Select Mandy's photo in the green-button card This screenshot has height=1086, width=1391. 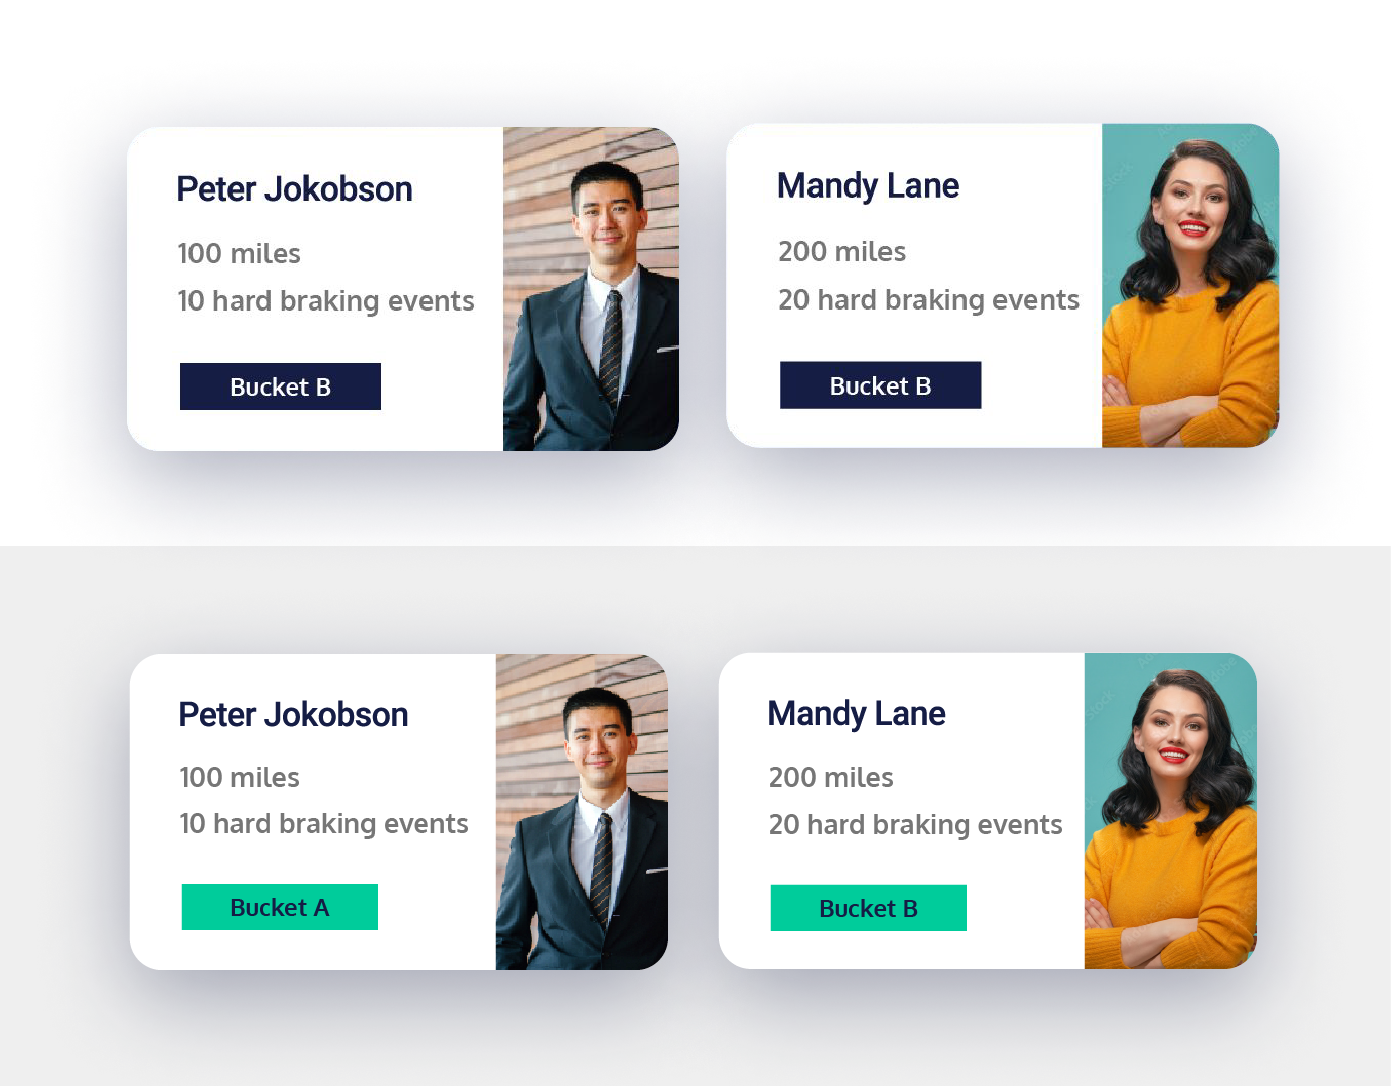click(1170, 811)
